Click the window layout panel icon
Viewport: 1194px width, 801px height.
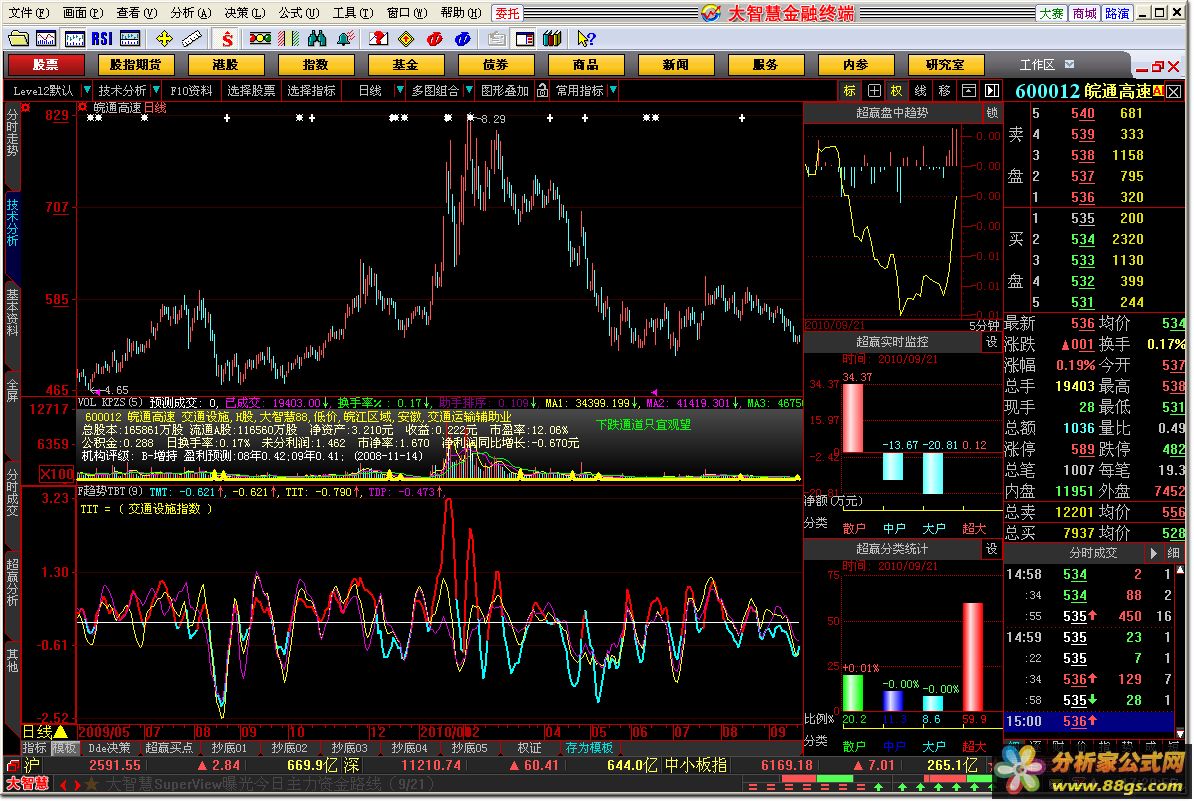[525, 38]
